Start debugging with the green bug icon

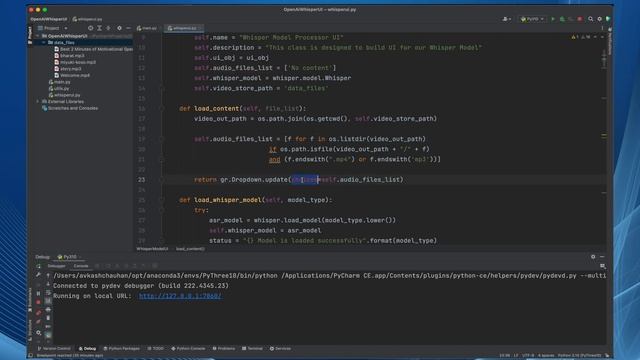562,19
